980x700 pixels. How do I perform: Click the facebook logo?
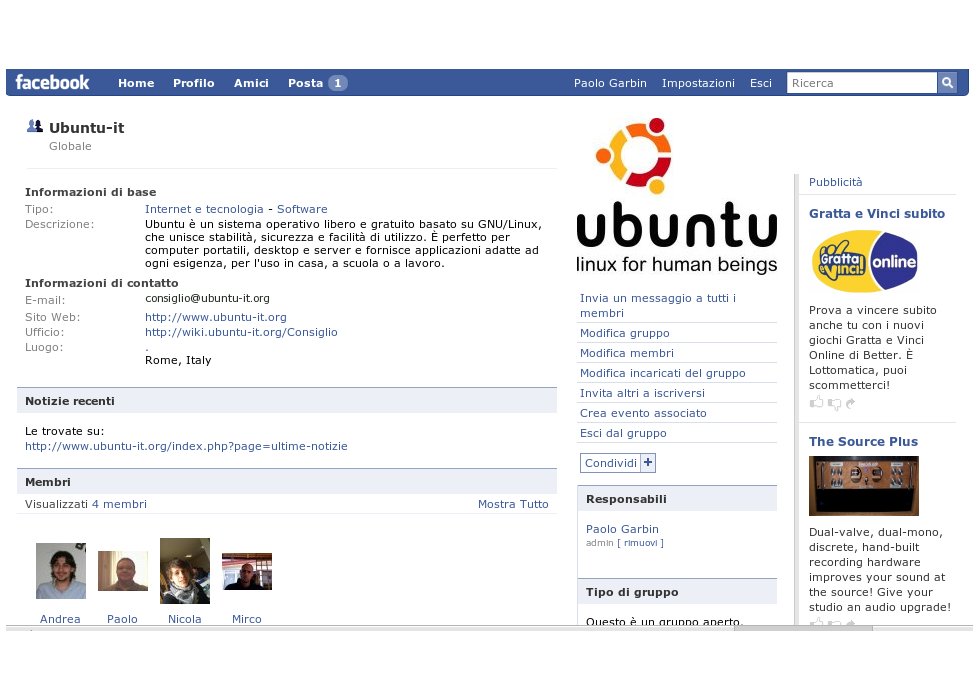tap(52, 82)
